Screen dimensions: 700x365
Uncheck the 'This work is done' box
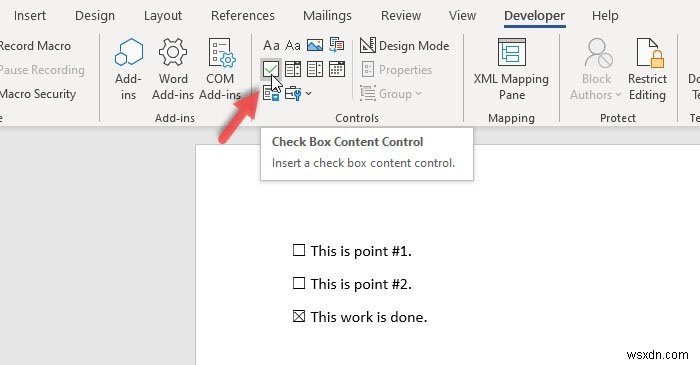tap(299, 316)
